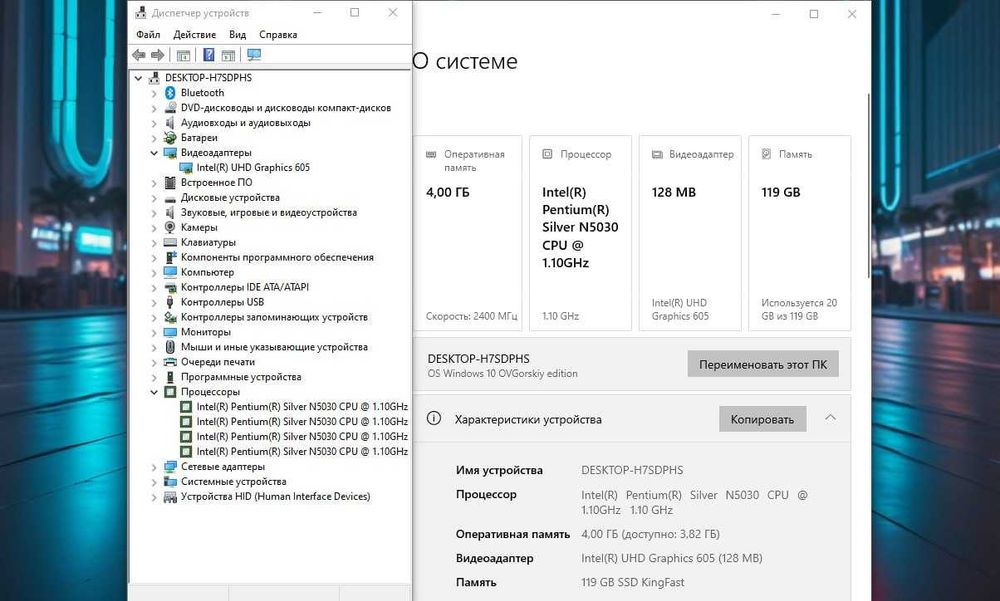Image resolution: width=1000 pixels, height=601 pixels.
Task: Click the Имя устройства label
Action: [x=499, y=470]
